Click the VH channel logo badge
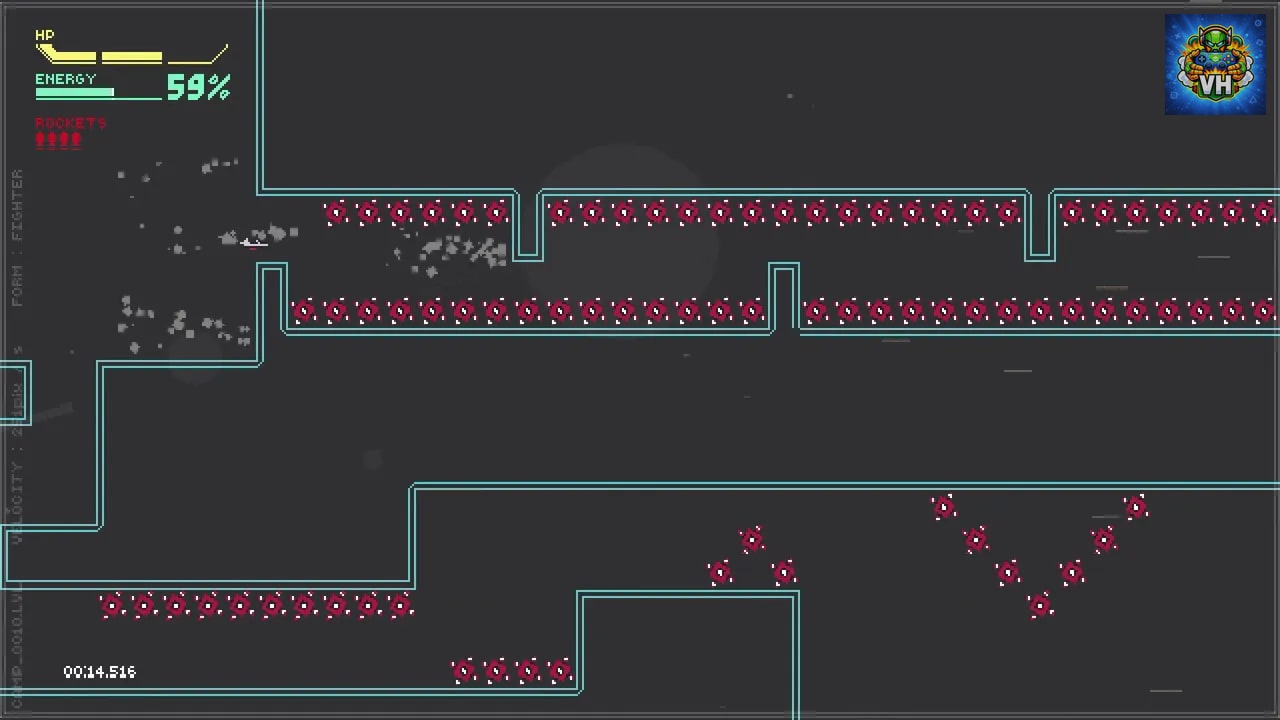This screenshot has height=720, width=1280. pyautogui.click(x=1215, y=64)
